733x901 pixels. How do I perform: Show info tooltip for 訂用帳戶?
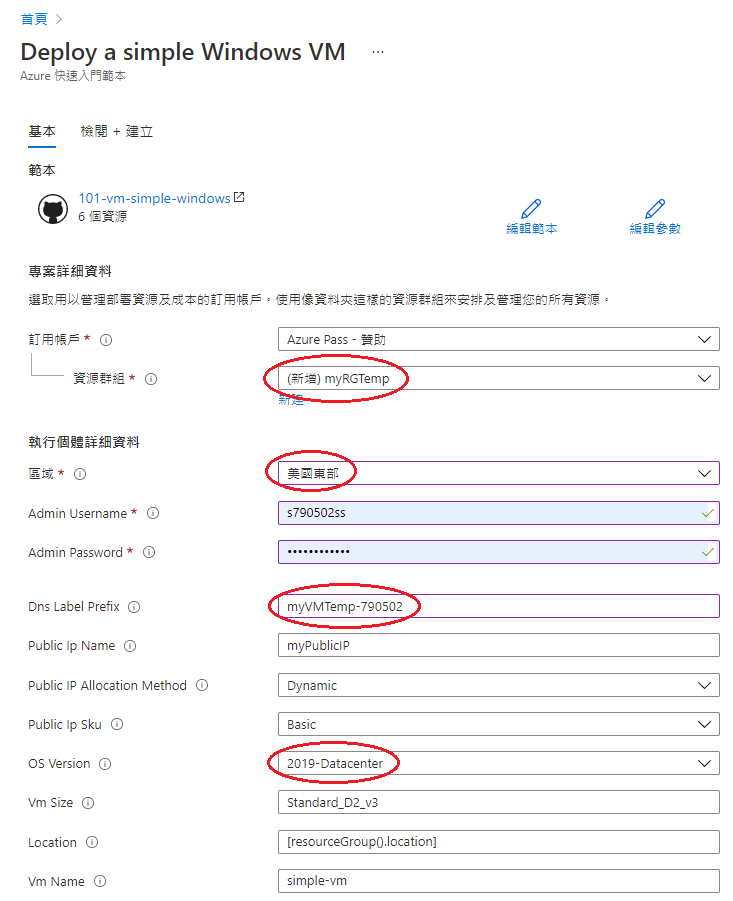coord(106,340)
